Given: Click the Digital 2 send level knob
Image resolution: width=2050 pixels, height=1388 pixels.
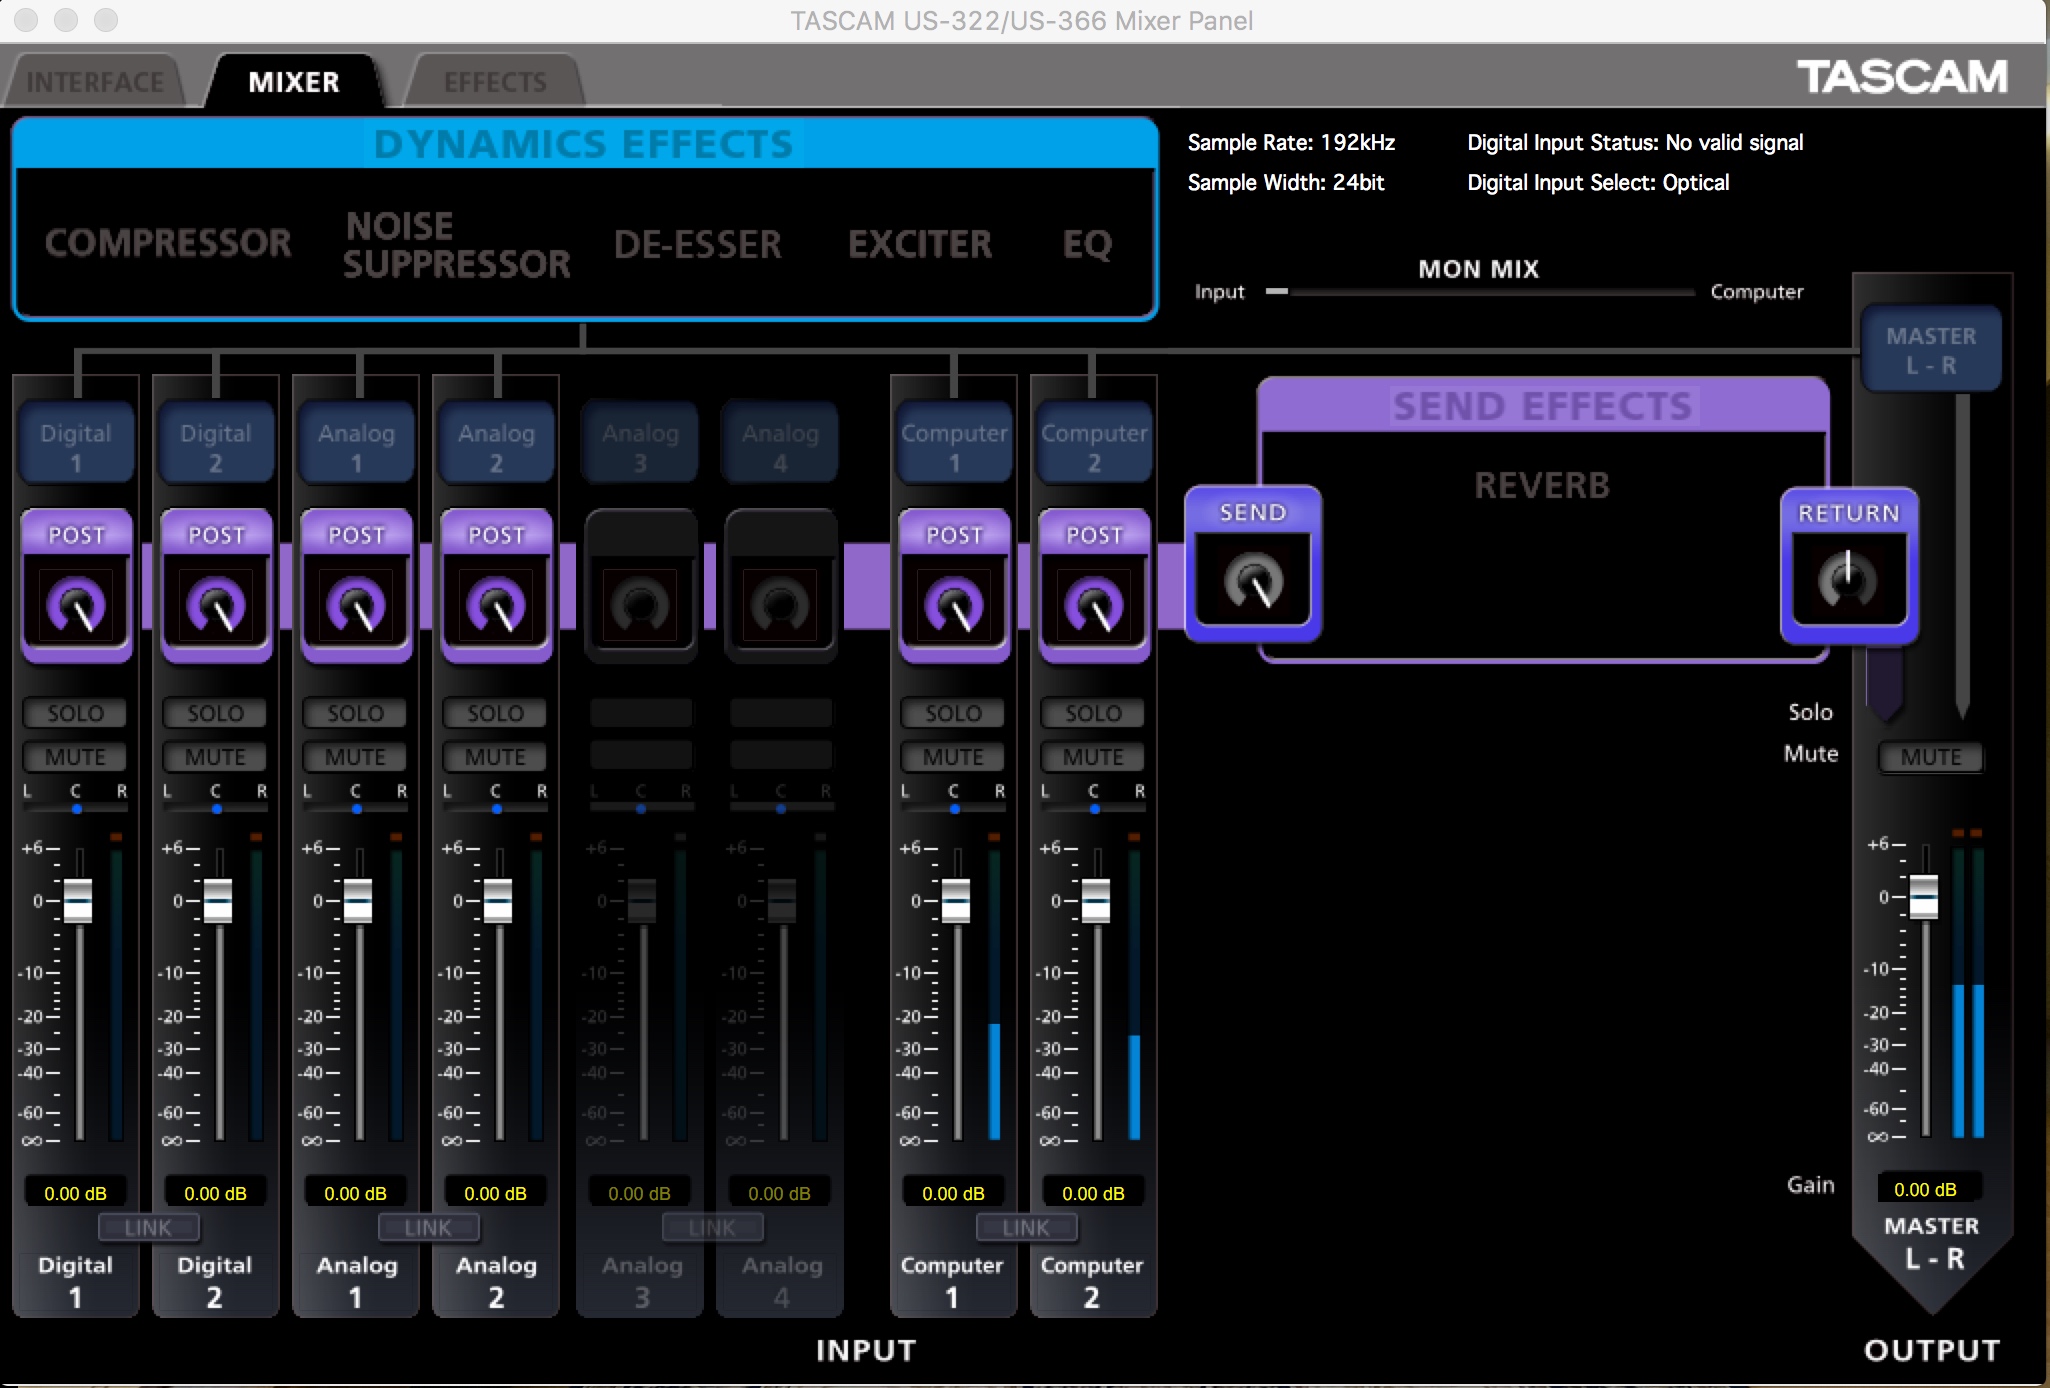Looking at the screenshot, I should coord(216,605).
